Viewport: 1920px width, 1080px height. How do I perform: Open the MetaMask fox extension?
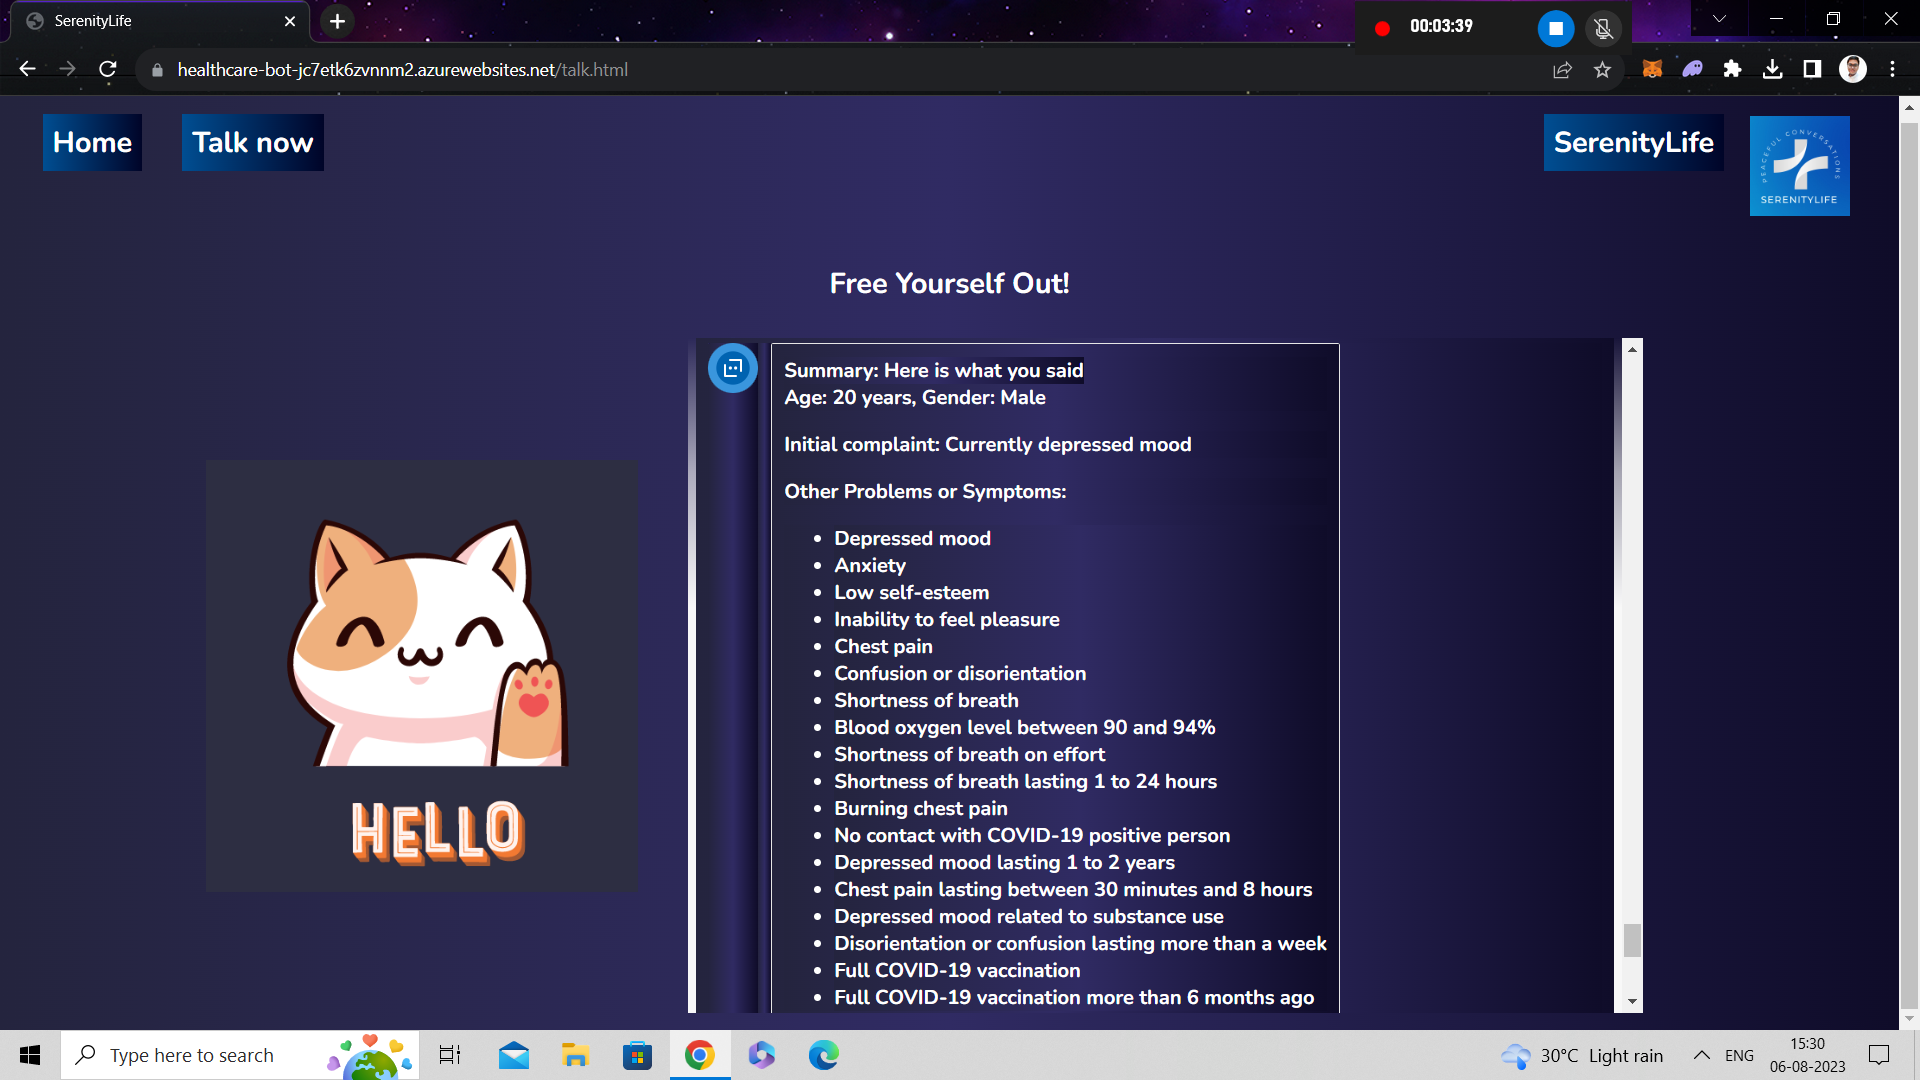tap(1652, 69)
